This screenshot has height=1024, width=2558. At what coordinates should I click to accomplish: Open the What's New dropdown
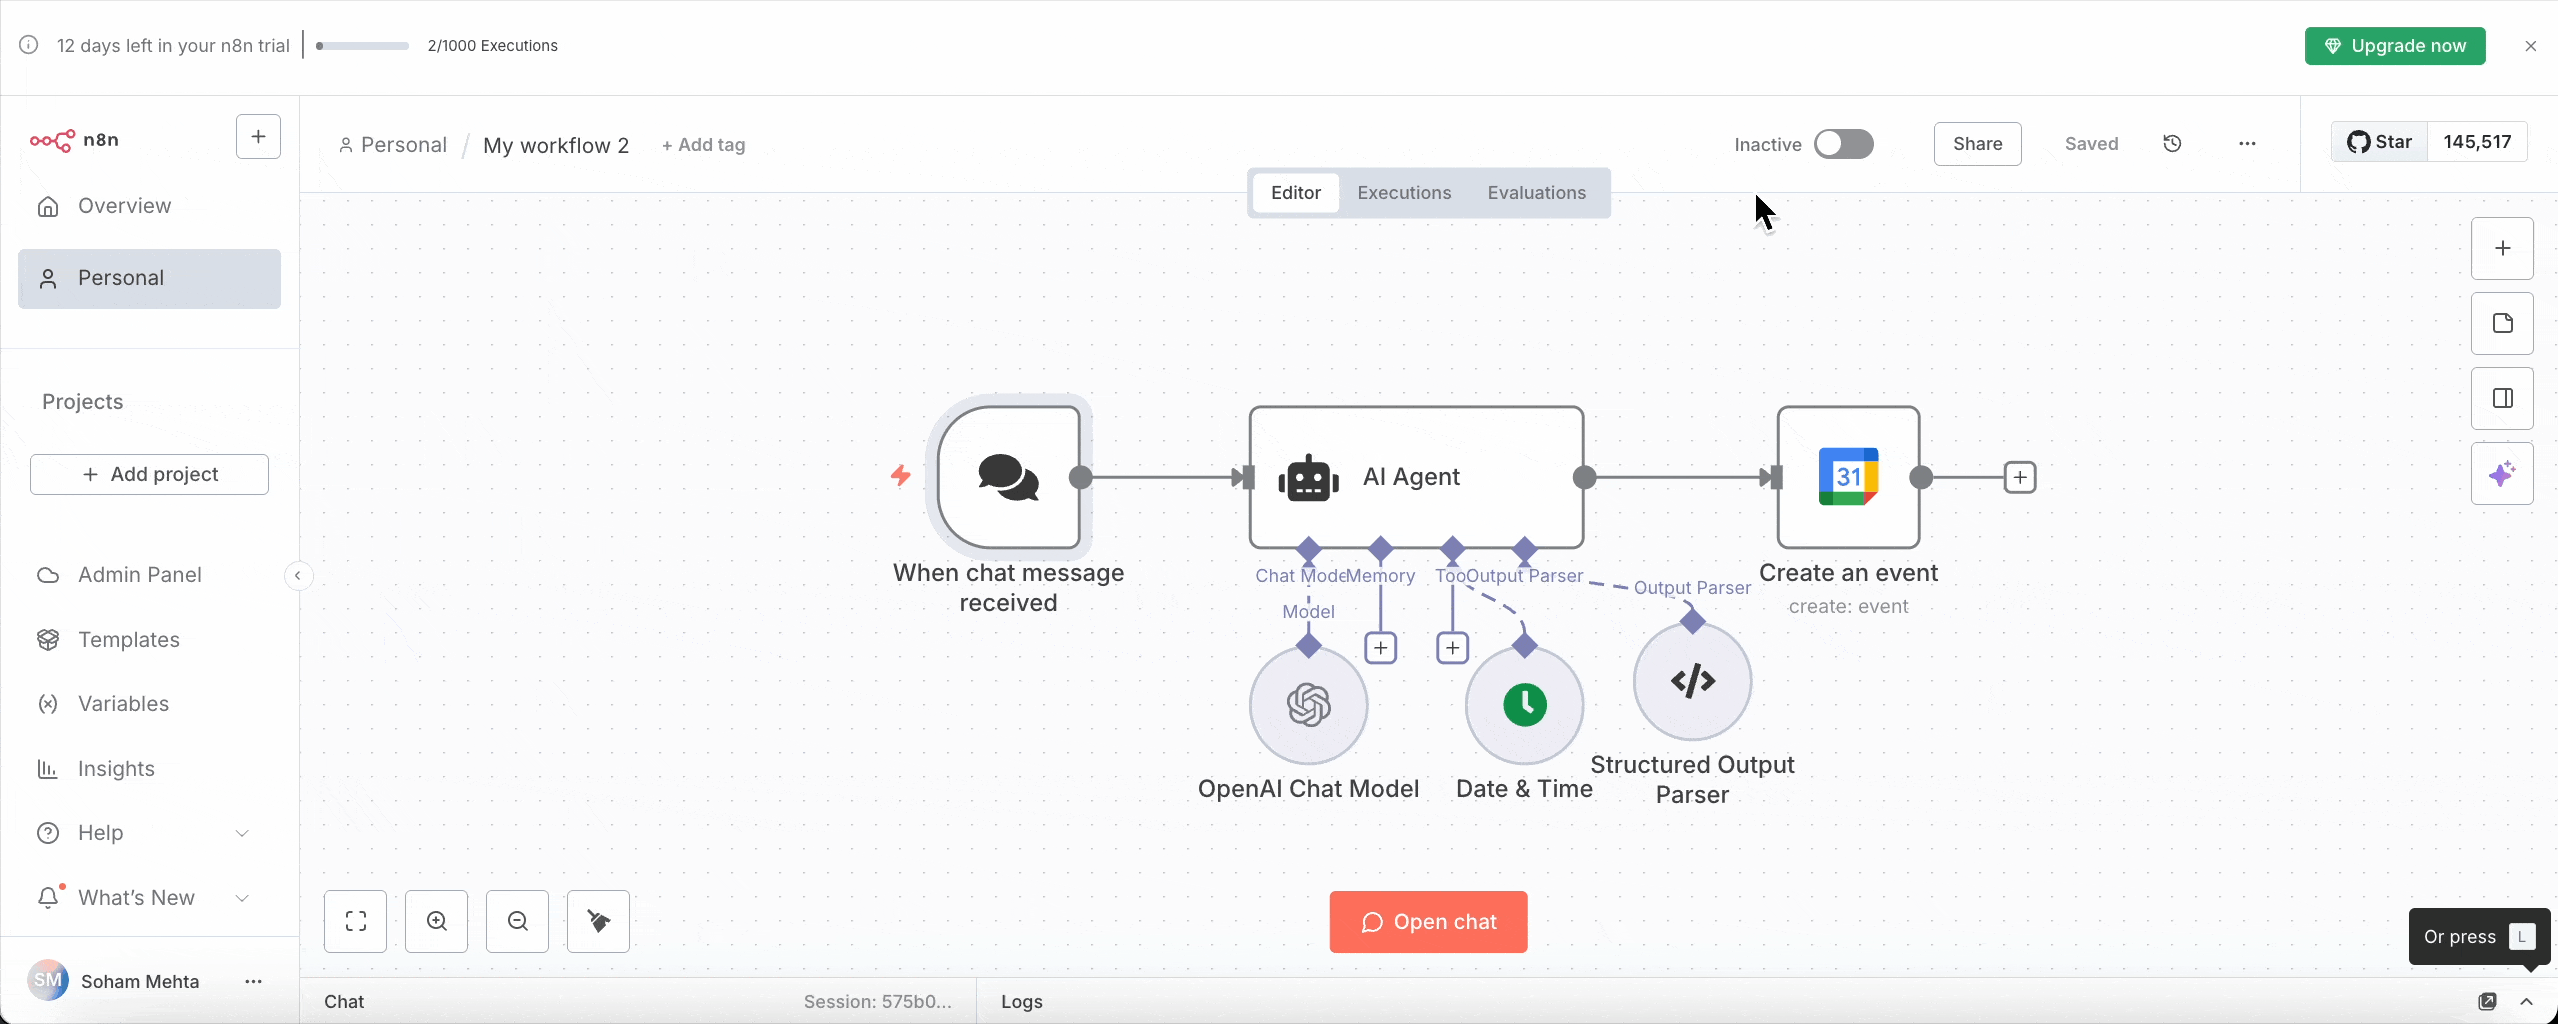[x=242, y=897]
